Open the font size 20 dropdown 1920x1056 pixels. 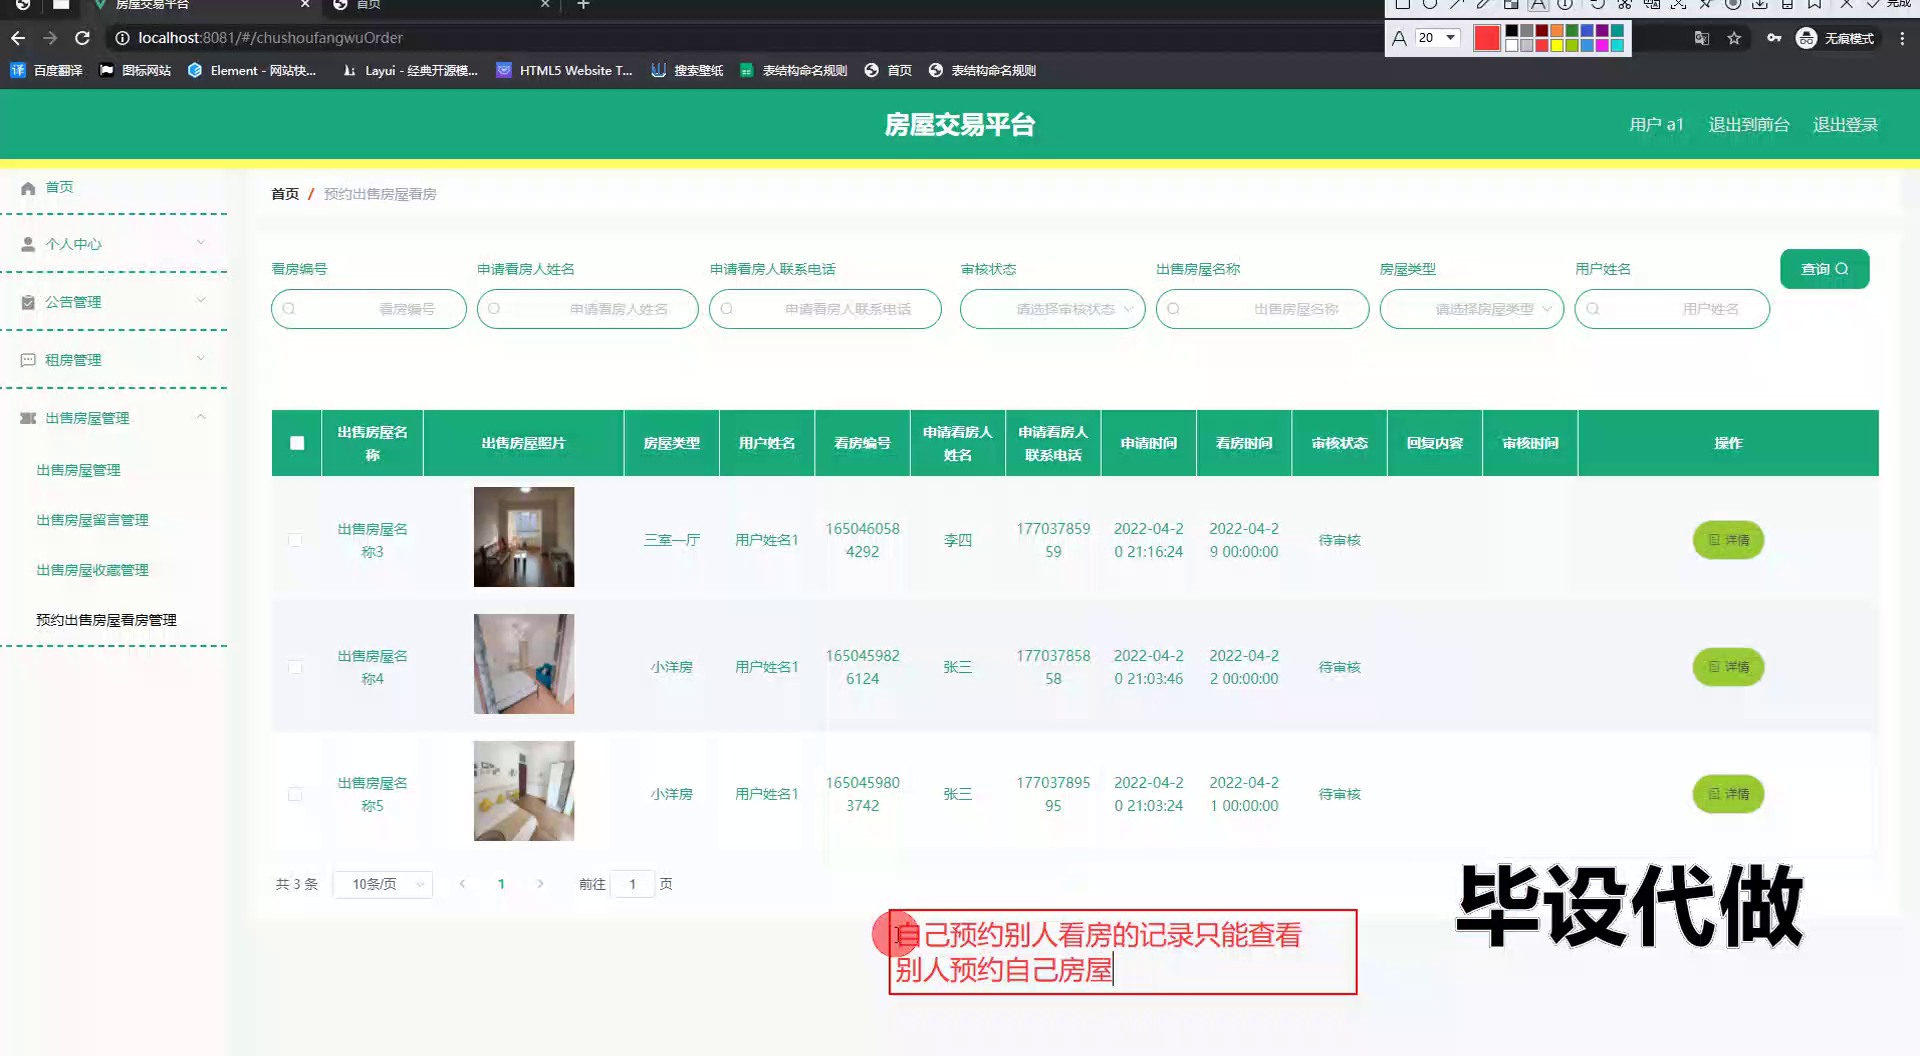click(1438, 38)
